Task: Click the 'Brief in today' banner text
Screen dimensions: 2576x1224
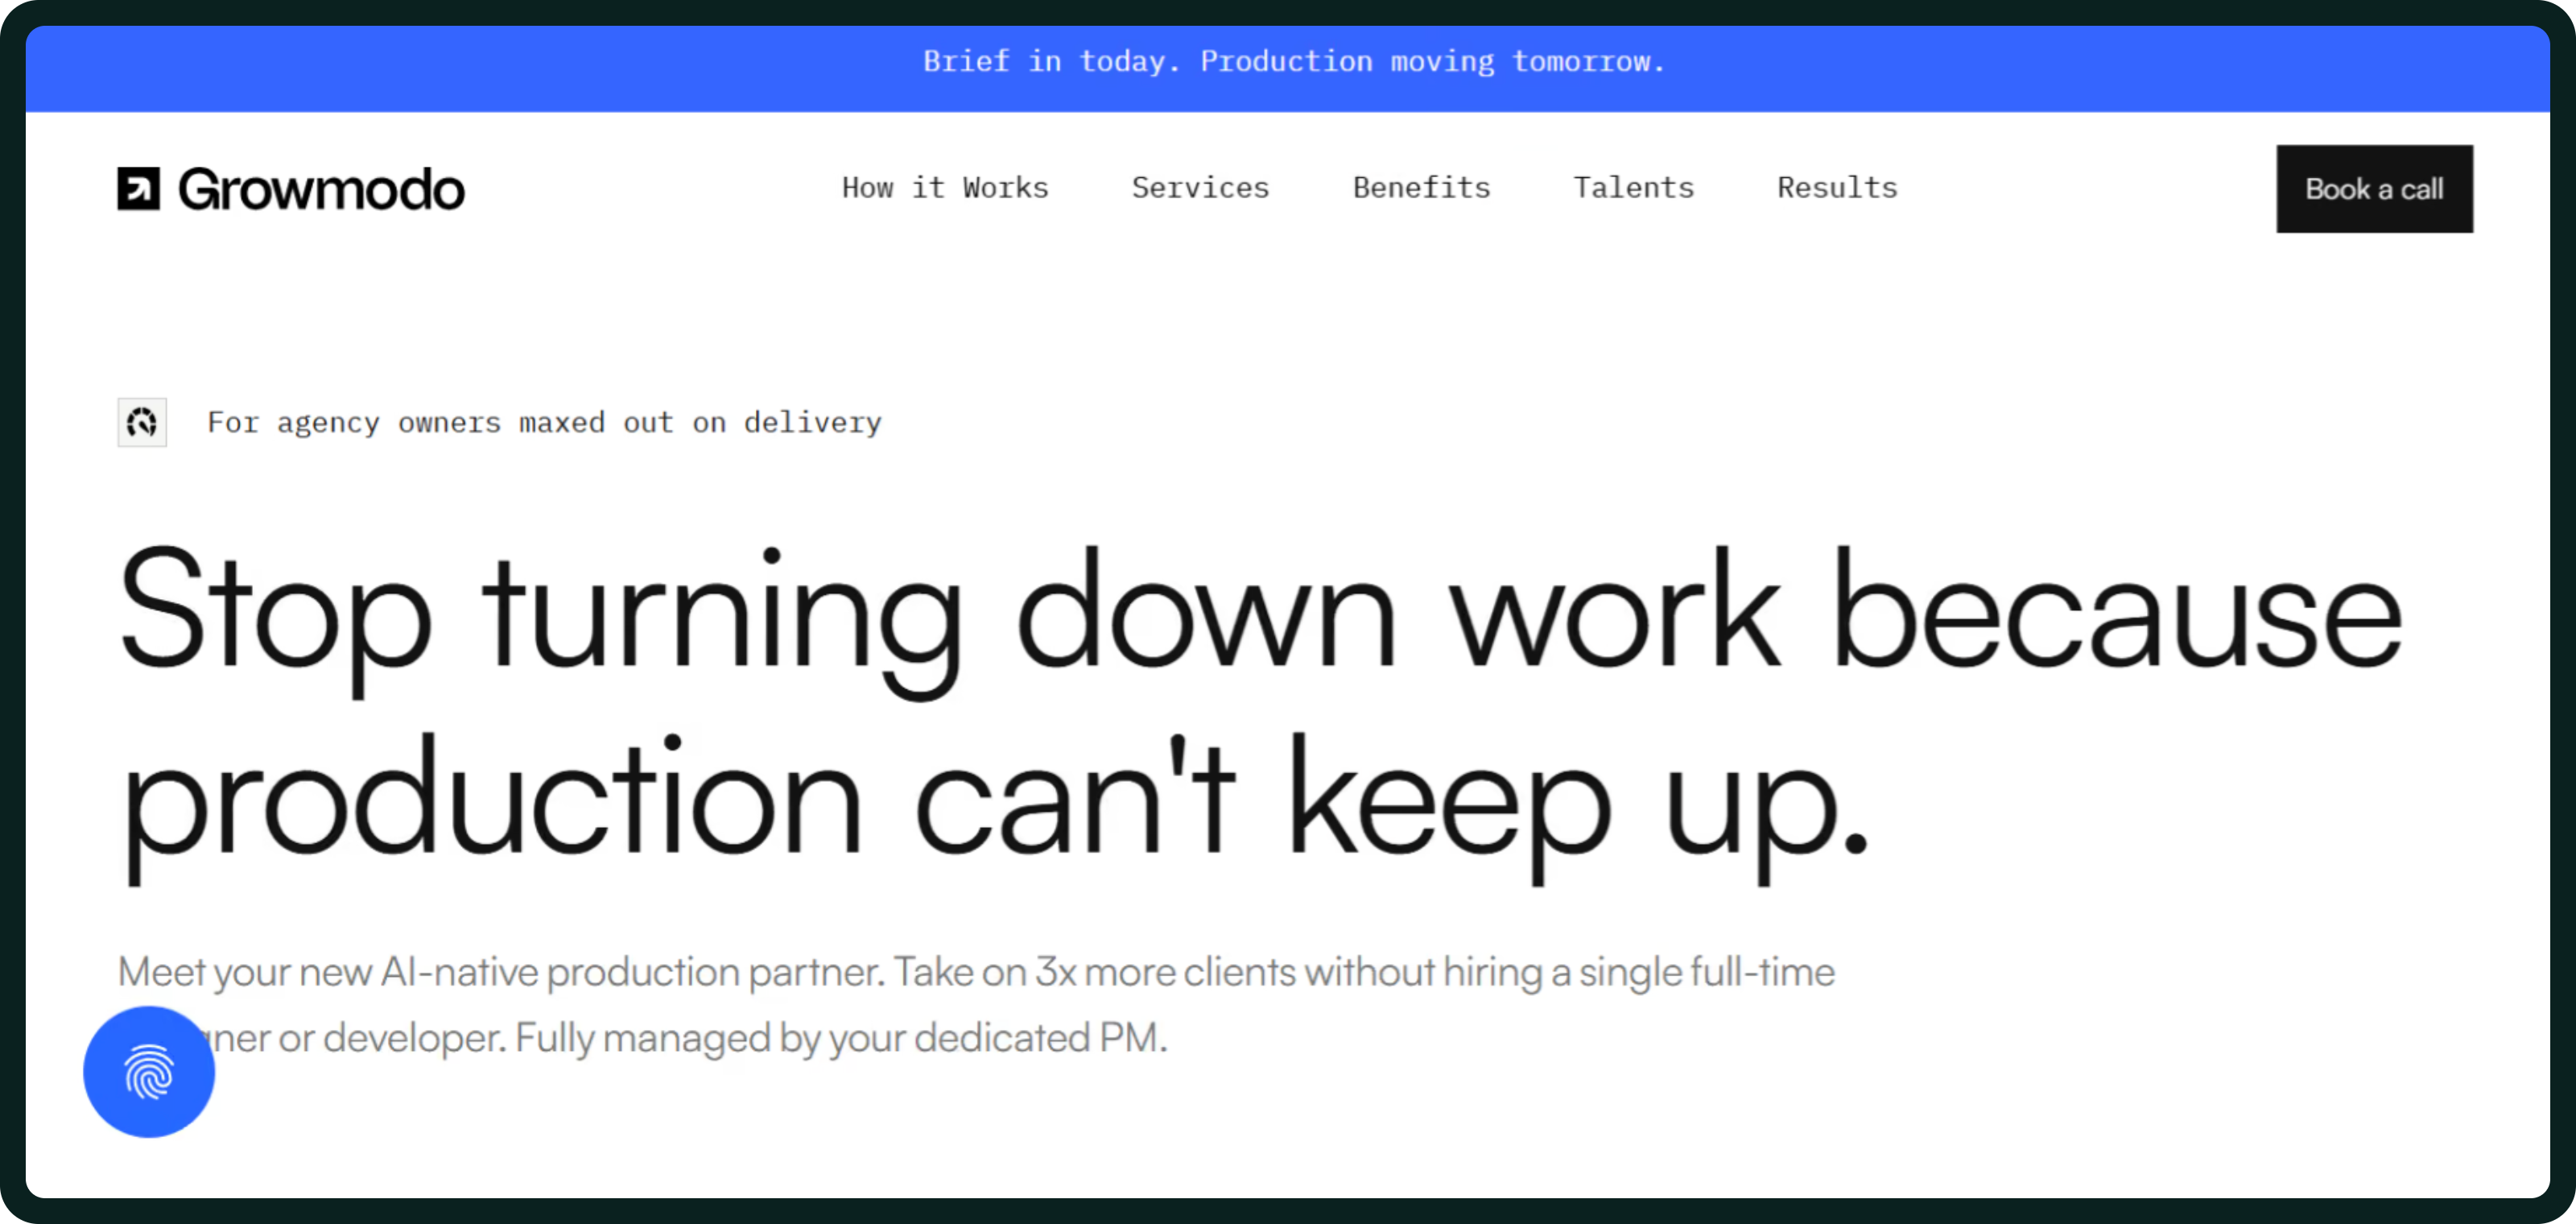Action: (1294, 62)
